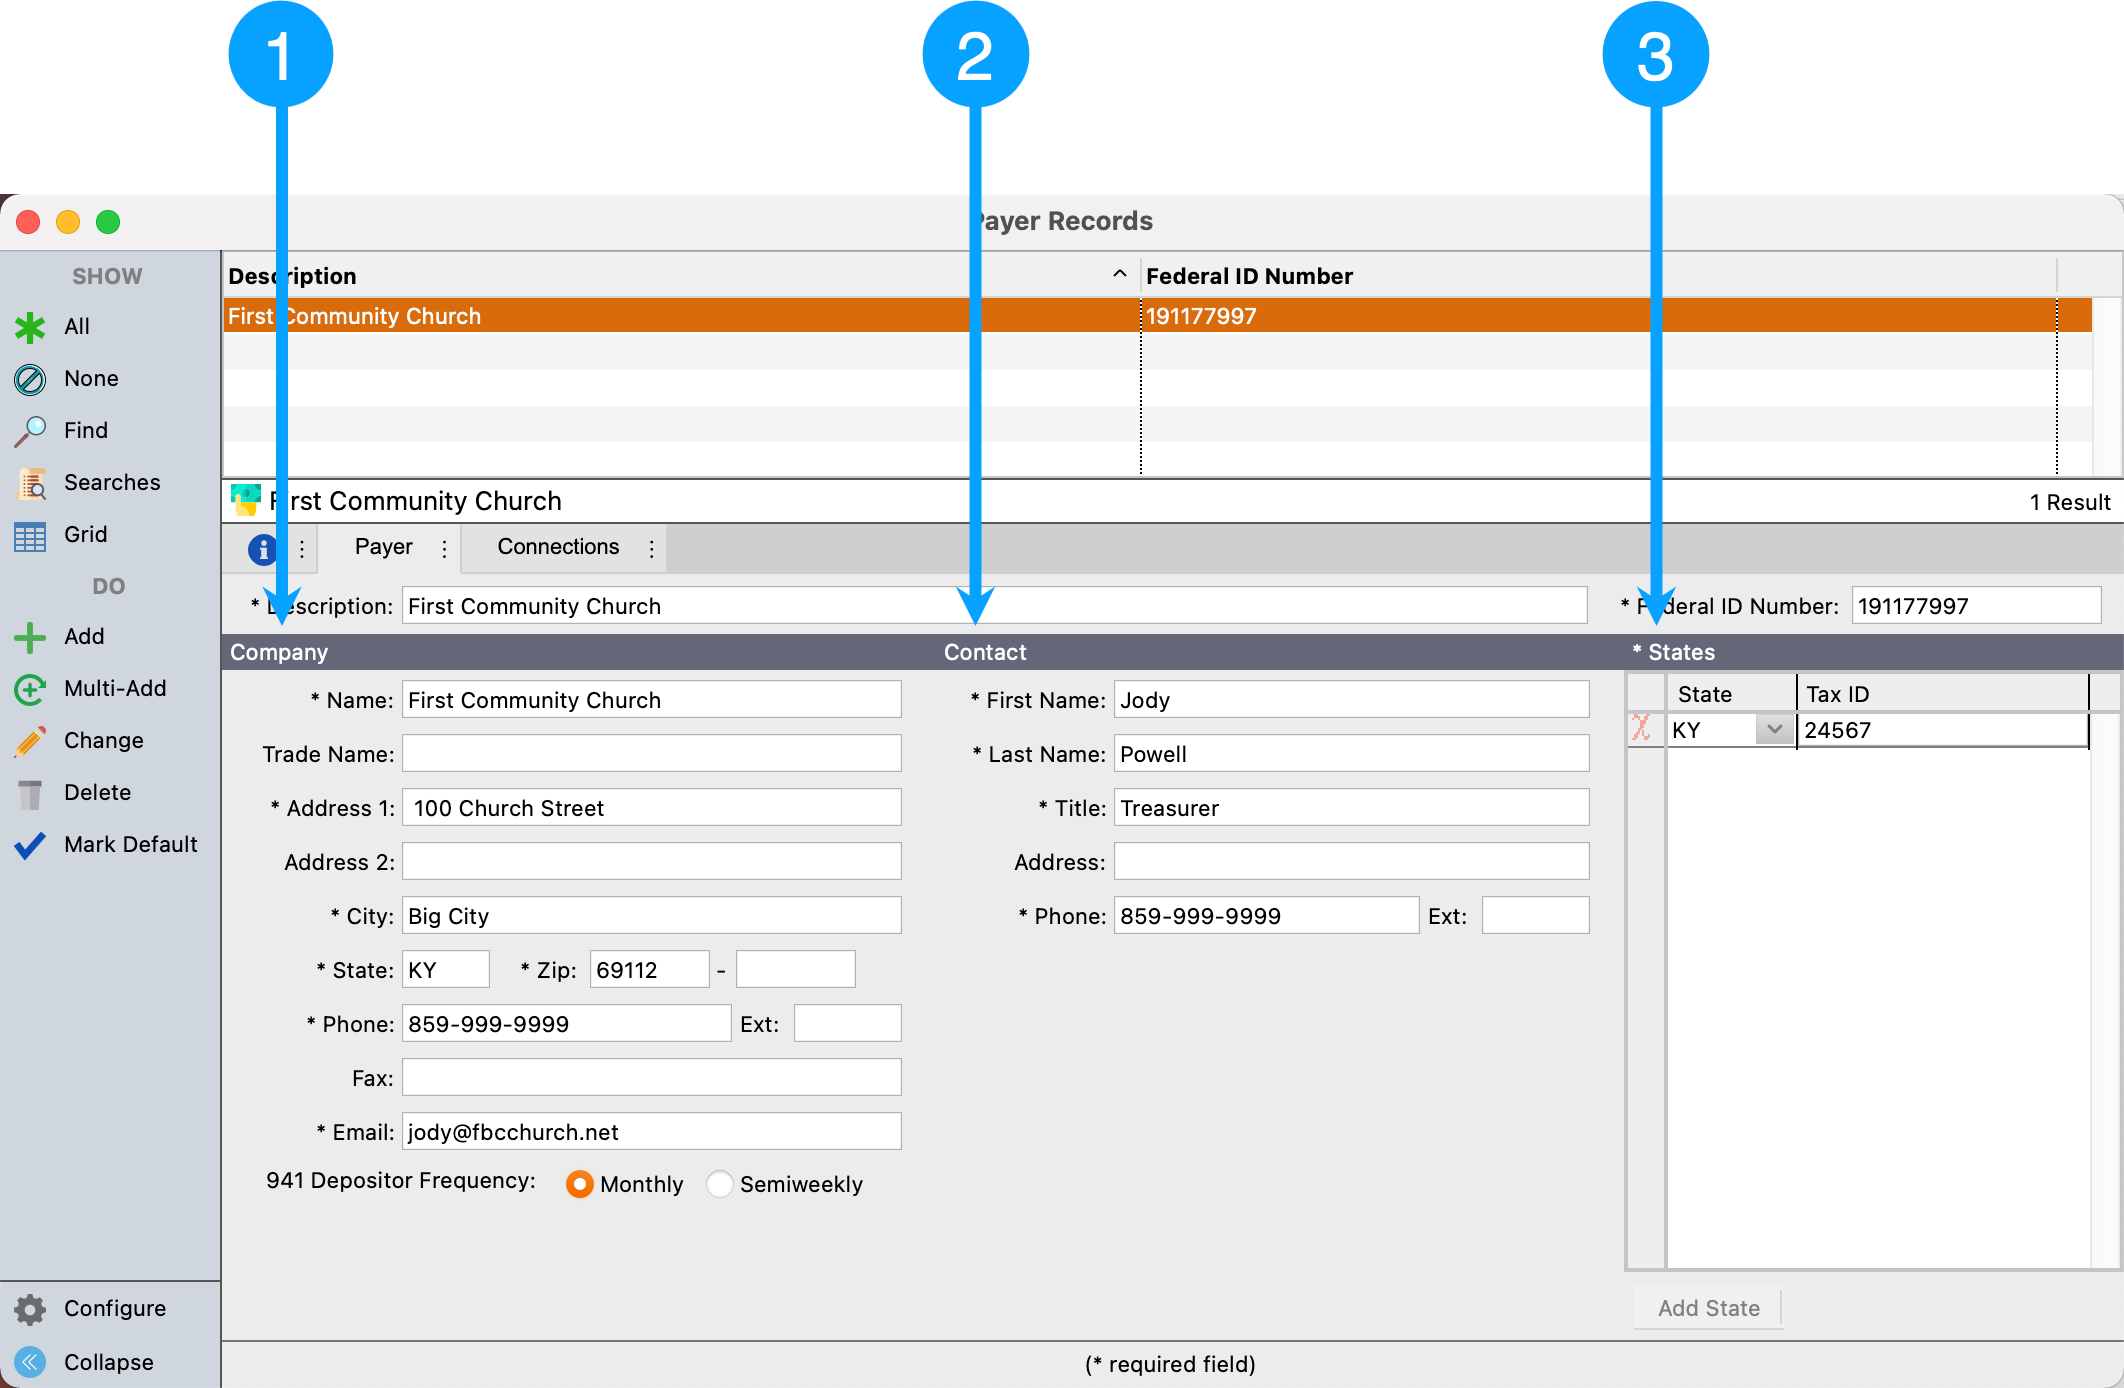Viewport: 2124px width, 1388px height.
Task: Click the Trade Name input field
Action: coord(651,754)
